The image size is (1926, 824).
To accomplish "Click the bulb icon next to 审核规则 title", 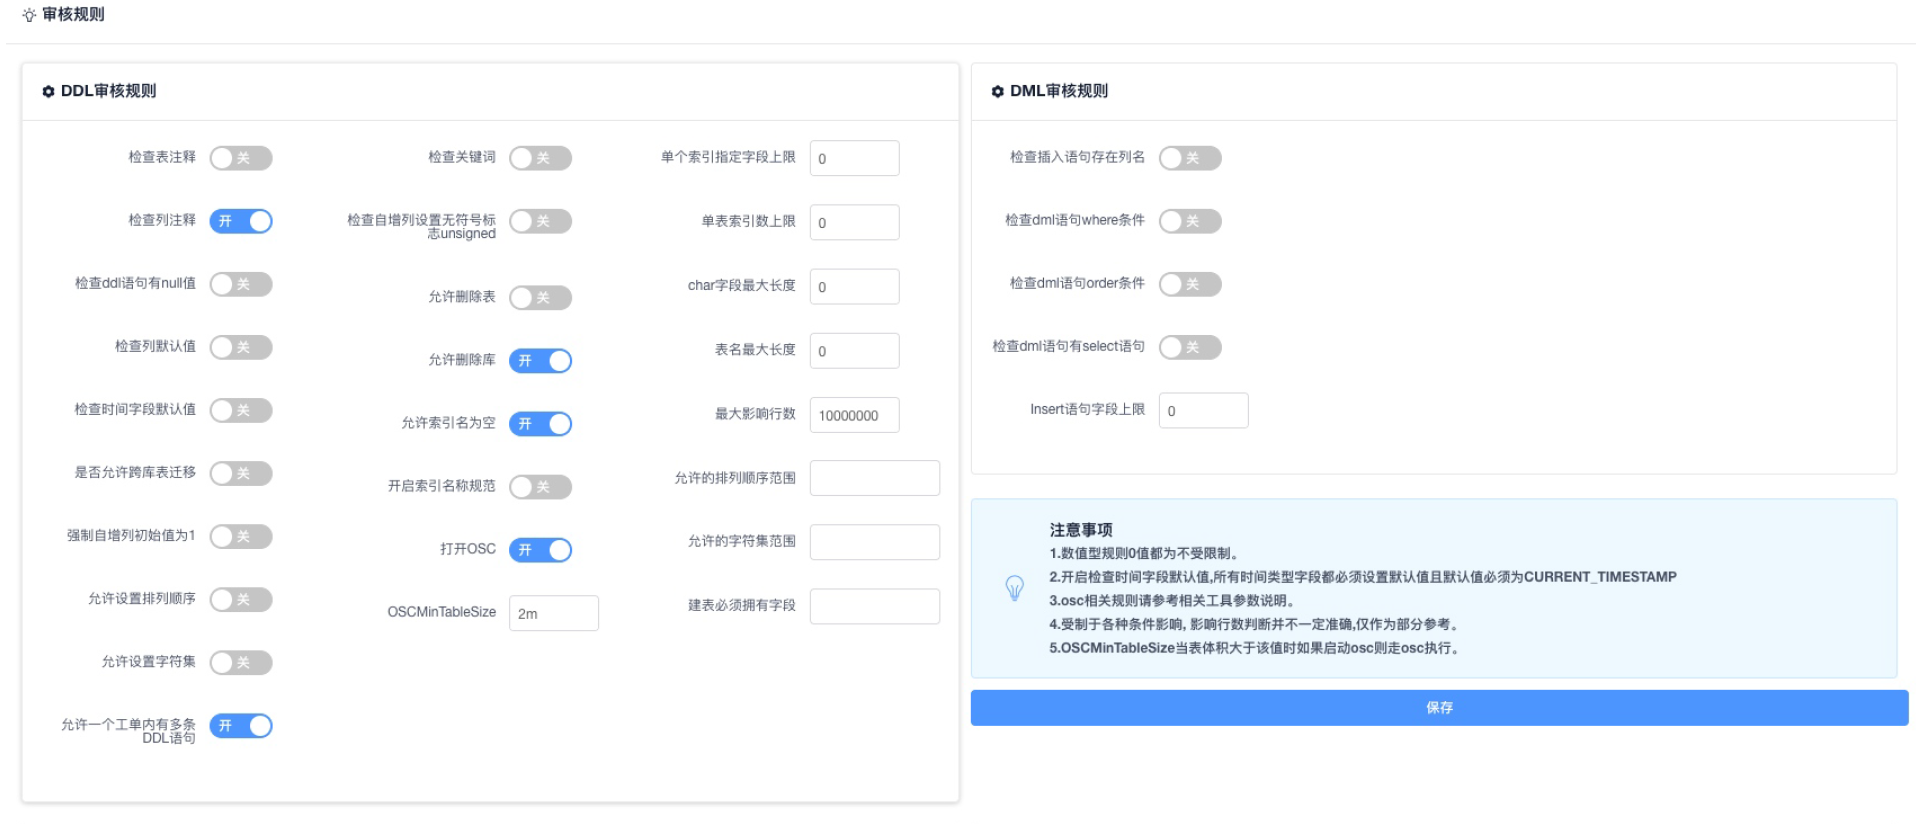I will coord(29,15).
